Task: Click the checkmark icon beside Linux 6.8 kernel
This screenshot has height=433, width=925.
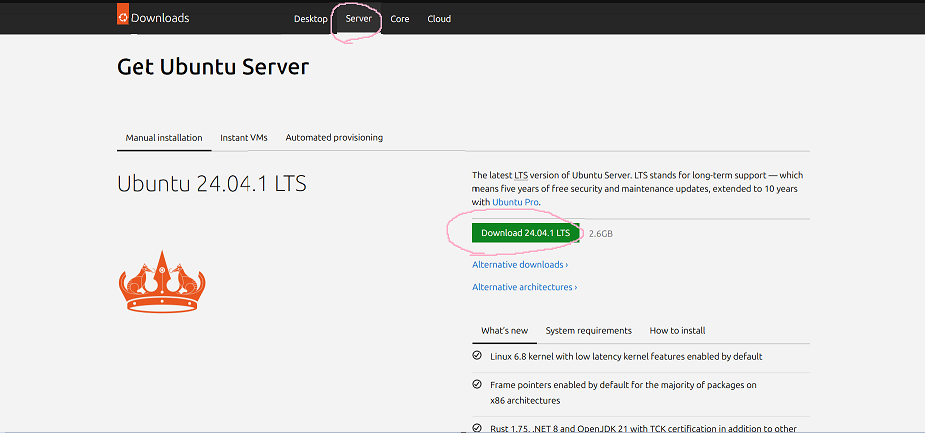Action: point(477,356)
